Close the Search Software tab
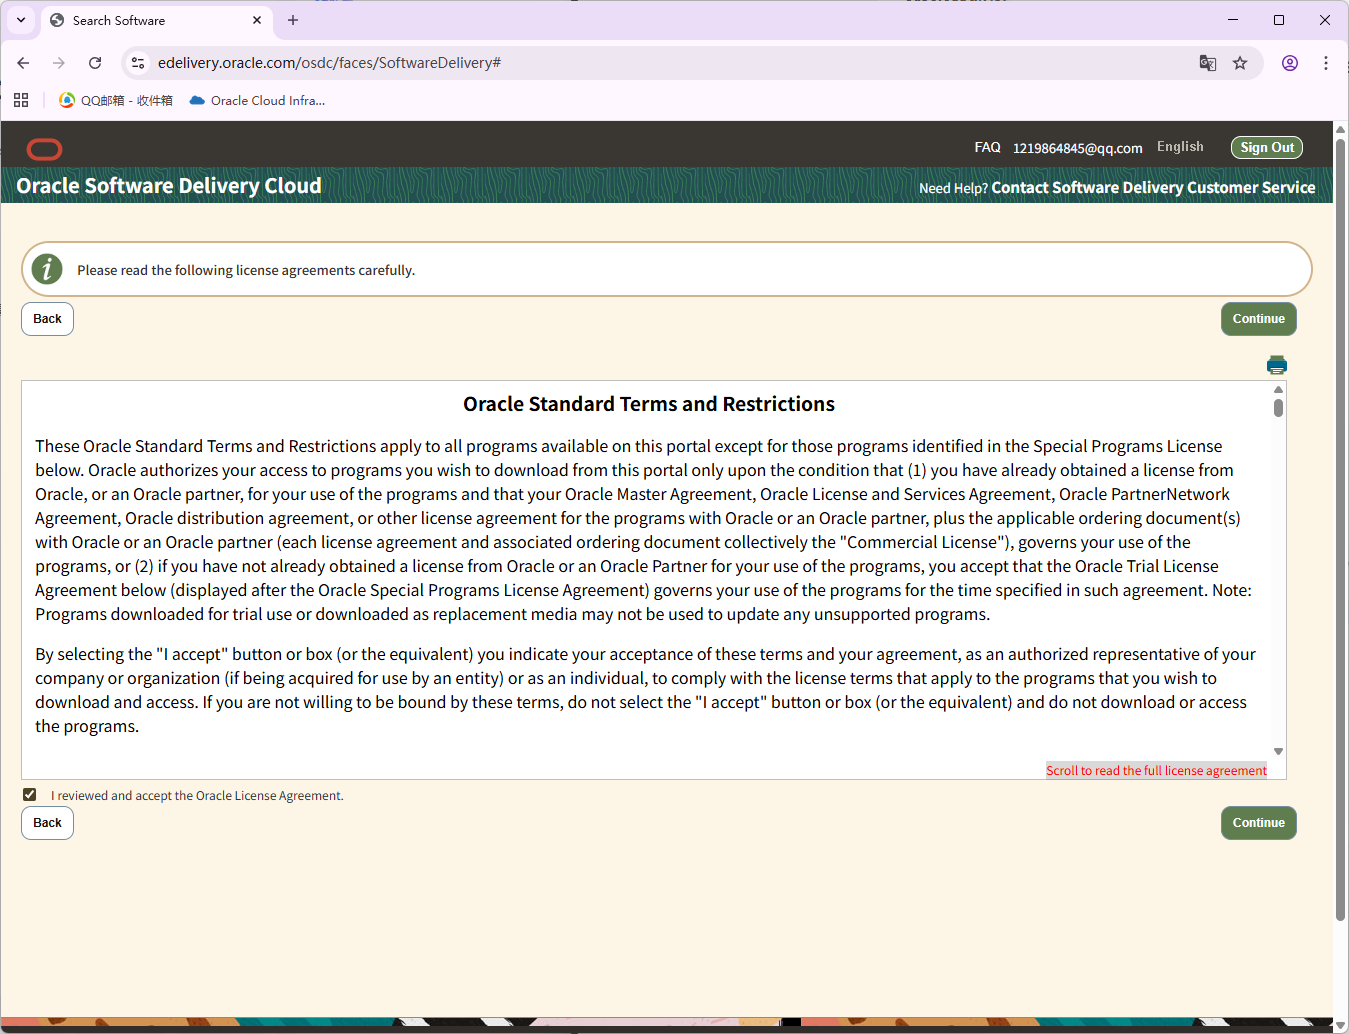 point(257,20)
